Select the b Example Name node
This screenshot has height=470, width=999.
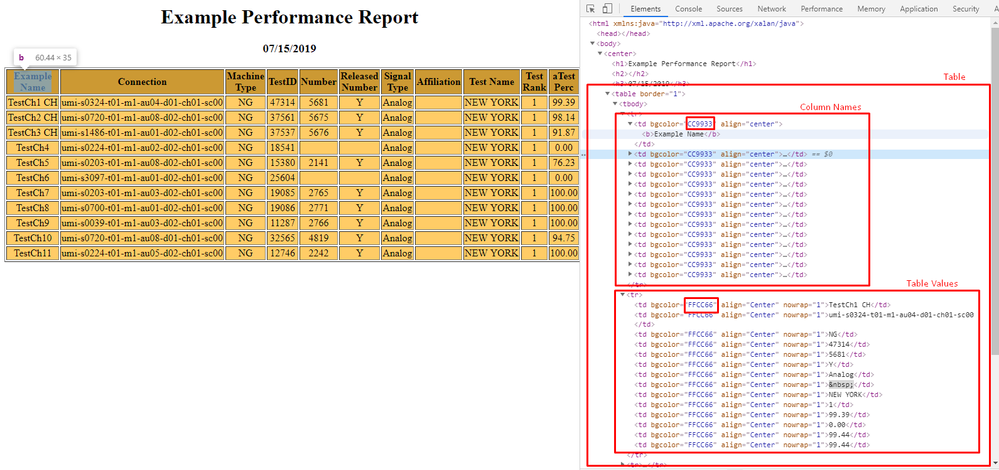point(679,134)
